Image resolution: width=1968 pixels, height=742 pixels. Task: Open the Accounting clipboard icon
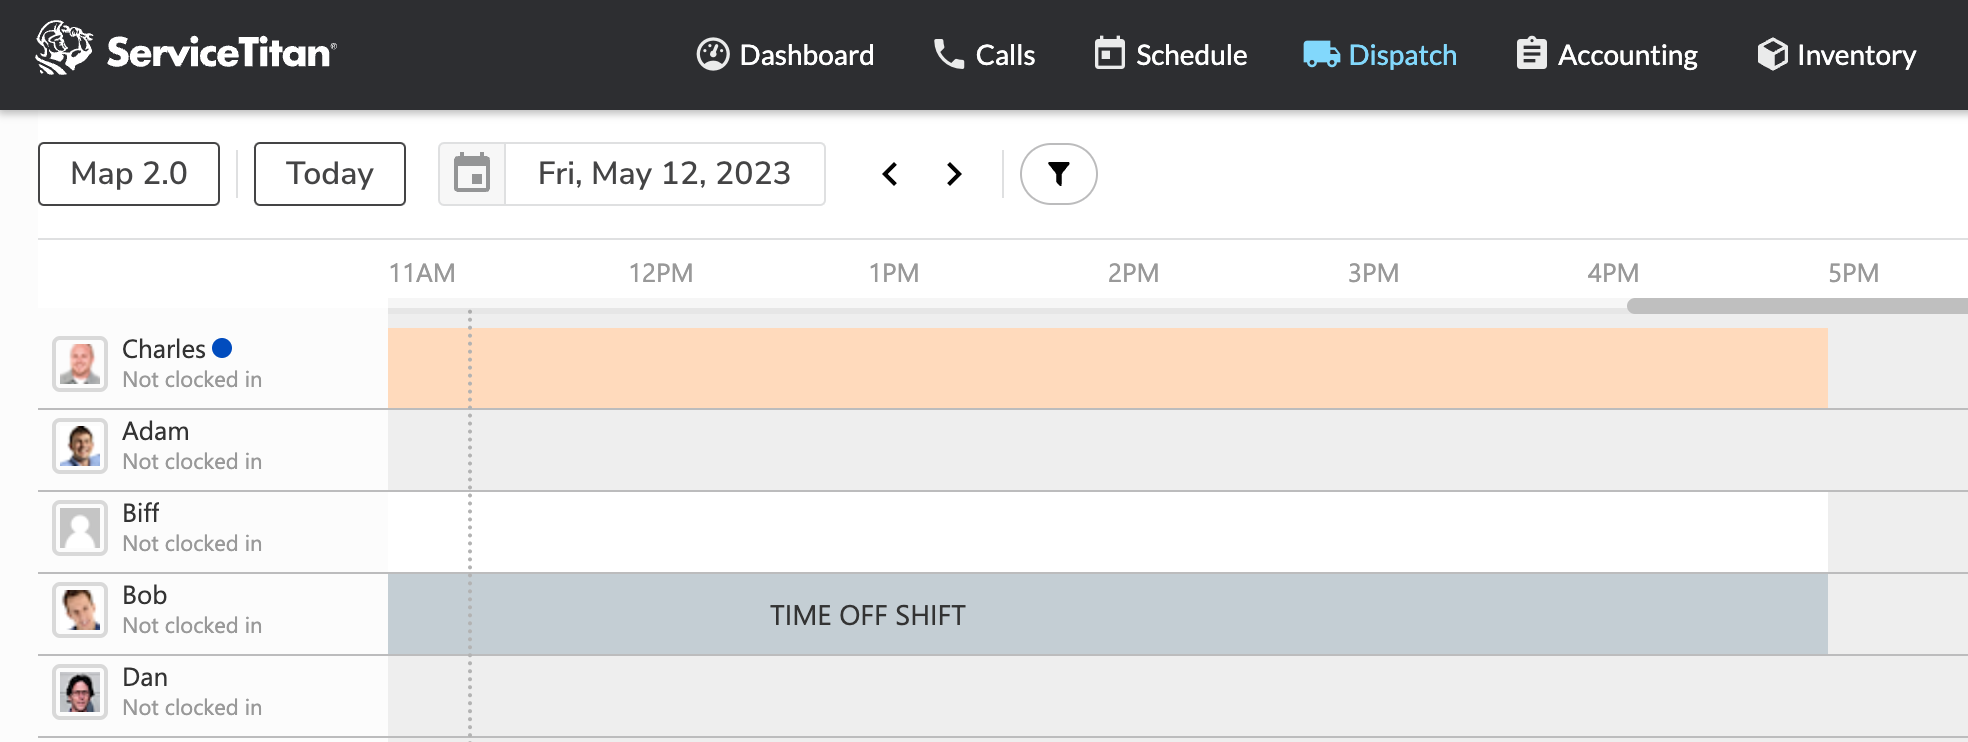(x=1529, y=54)
